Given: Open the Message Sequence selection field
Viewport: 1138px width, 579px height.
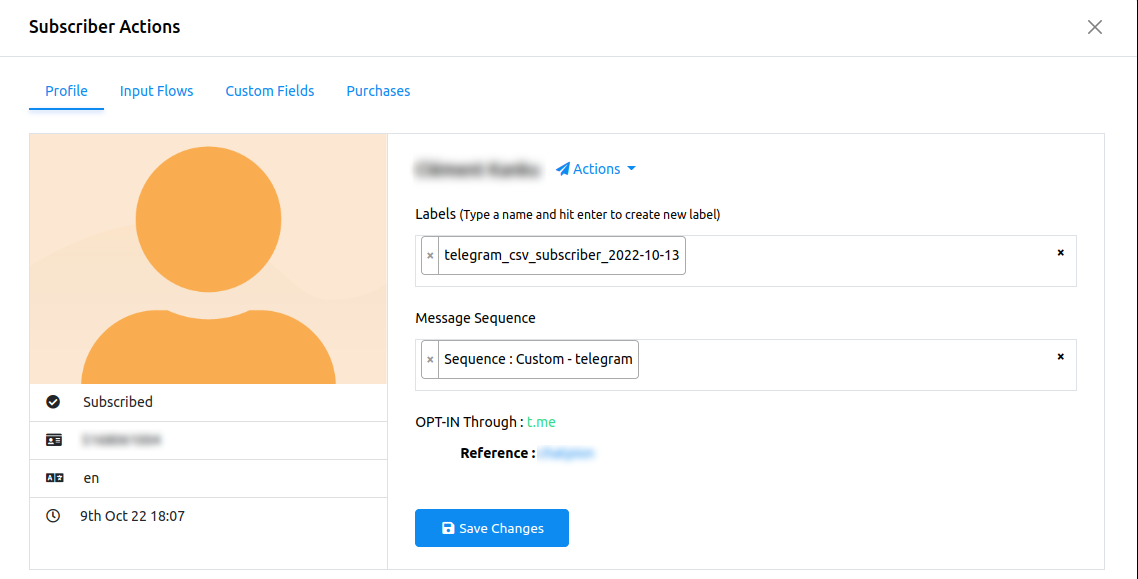Looking at the screenshot, I should 850,364.
